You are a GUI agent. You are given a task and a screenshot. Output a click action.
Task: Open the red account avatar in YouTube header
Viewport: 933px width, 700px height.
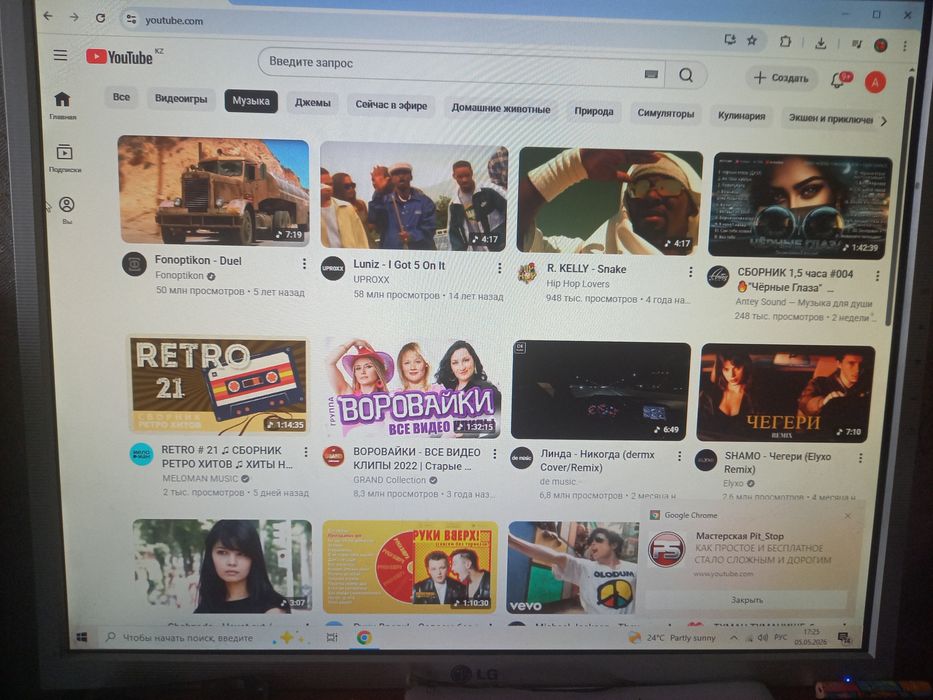[875, 82]
